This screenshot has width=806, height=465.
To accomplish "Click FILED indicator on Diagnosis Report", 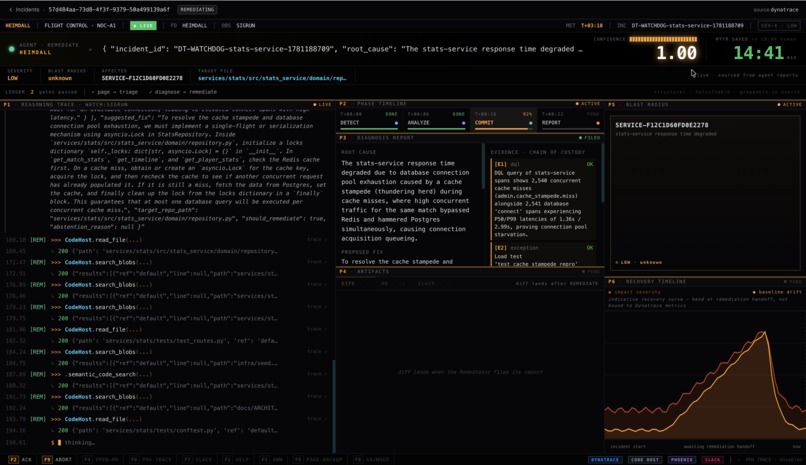I will click(x=589, y=138).
